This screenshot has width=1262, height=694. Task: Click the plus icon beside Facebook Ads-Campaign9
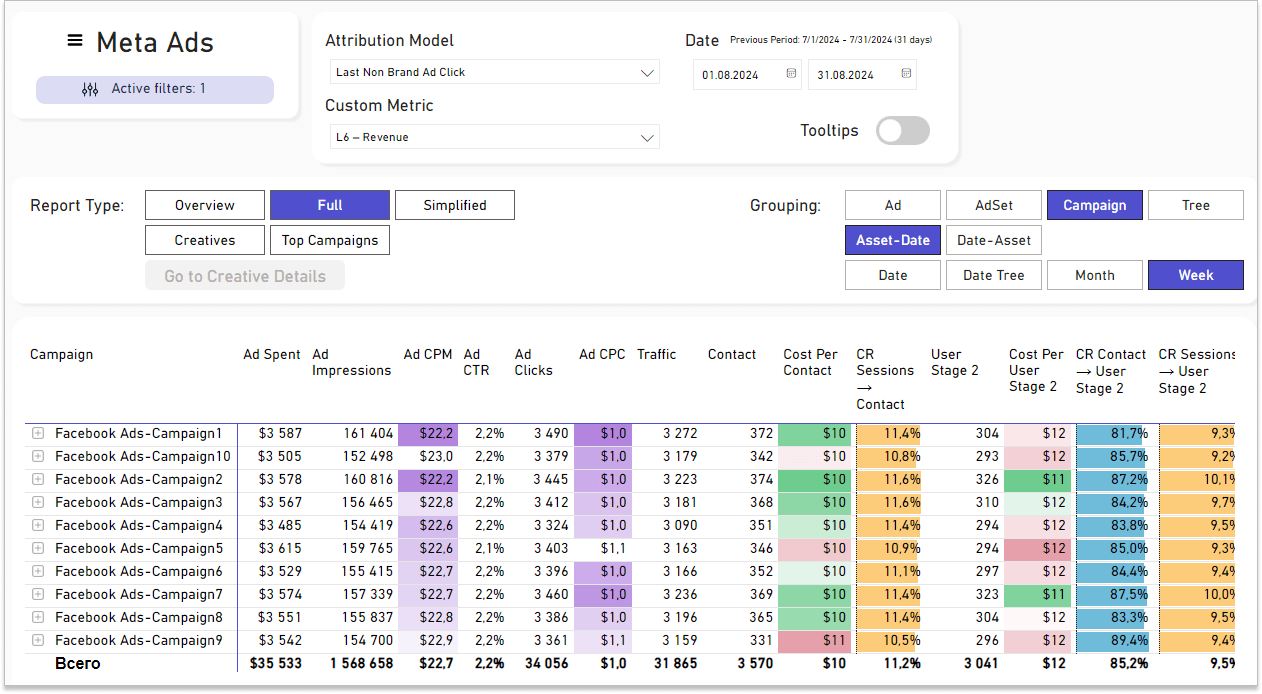point(38,641)
